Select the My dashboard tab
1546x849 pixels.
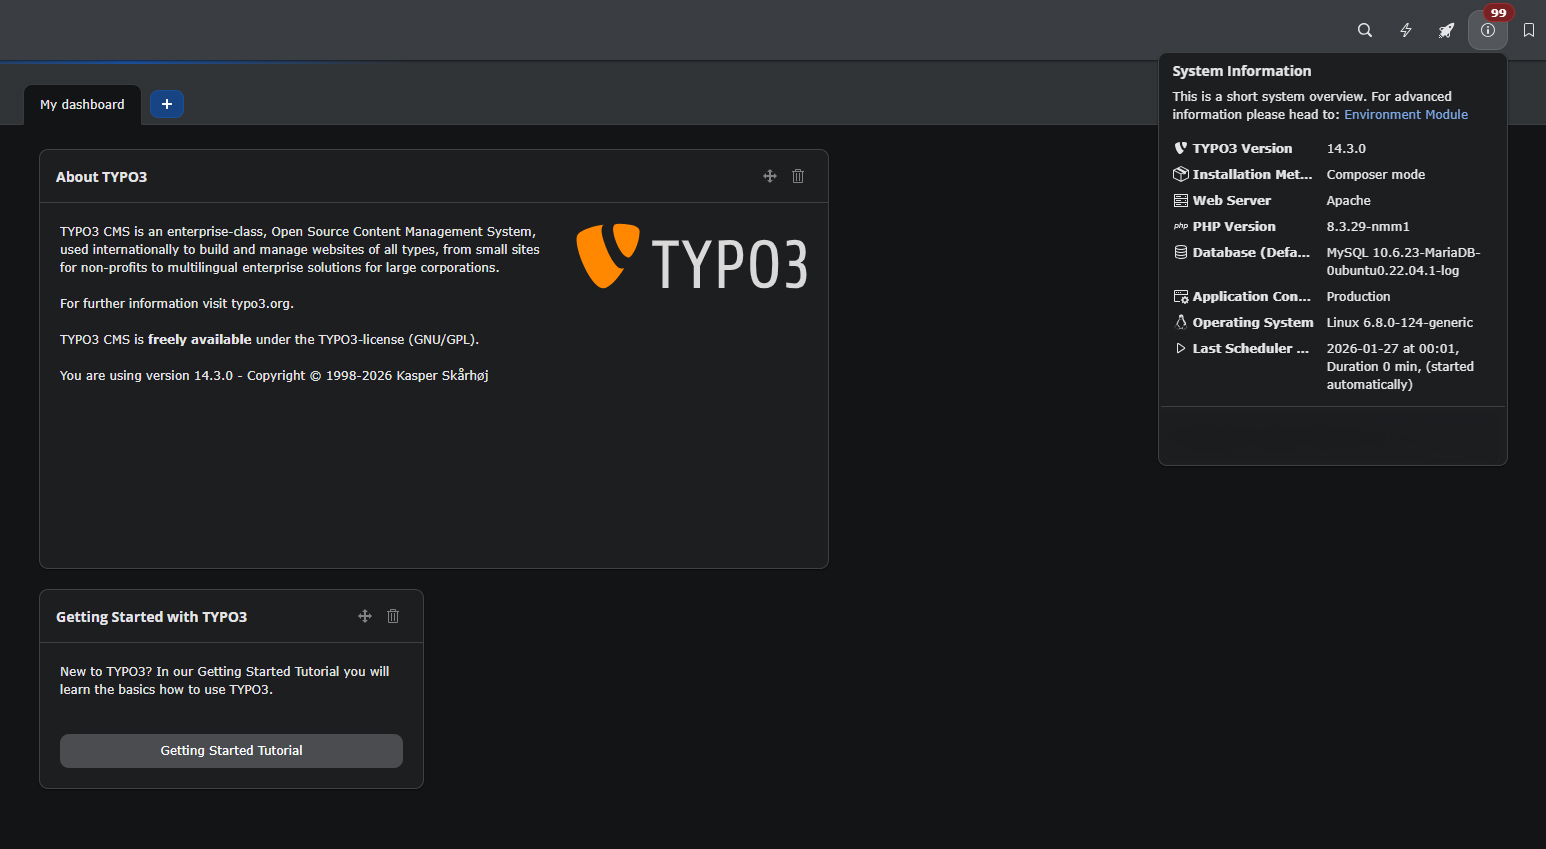82,104
